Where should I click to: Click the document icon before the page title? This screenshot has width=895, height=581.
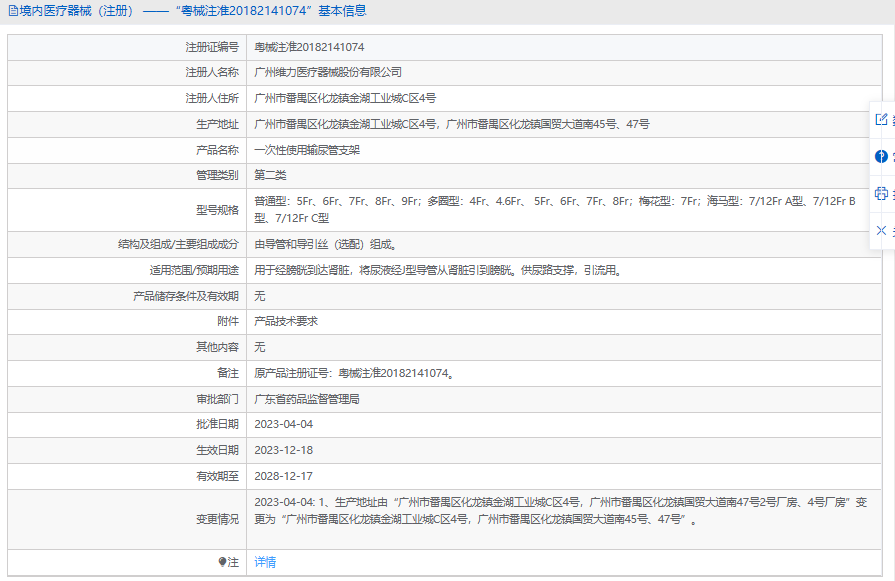pos(13,11)
